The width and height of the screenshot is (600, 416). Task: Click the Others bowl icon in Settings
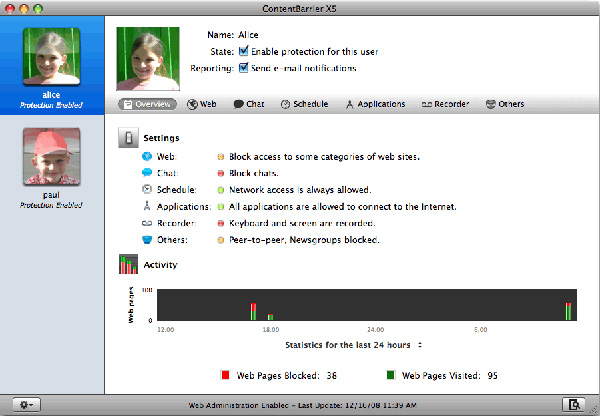coord(147,240)
